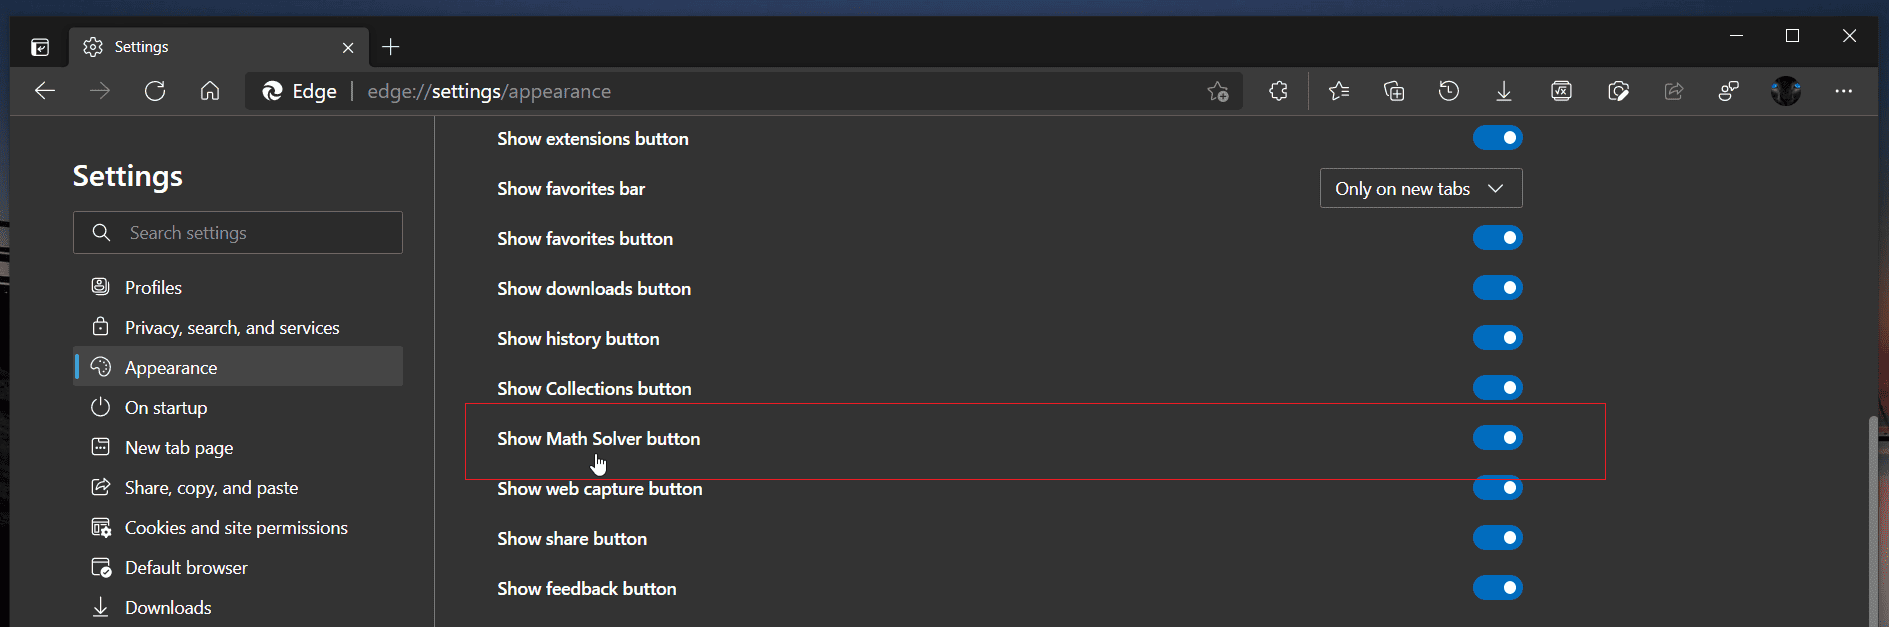This screenshot has width=1889, height=627.
Task: Open the Math Solver toolbar icon
Action: 1561,91
